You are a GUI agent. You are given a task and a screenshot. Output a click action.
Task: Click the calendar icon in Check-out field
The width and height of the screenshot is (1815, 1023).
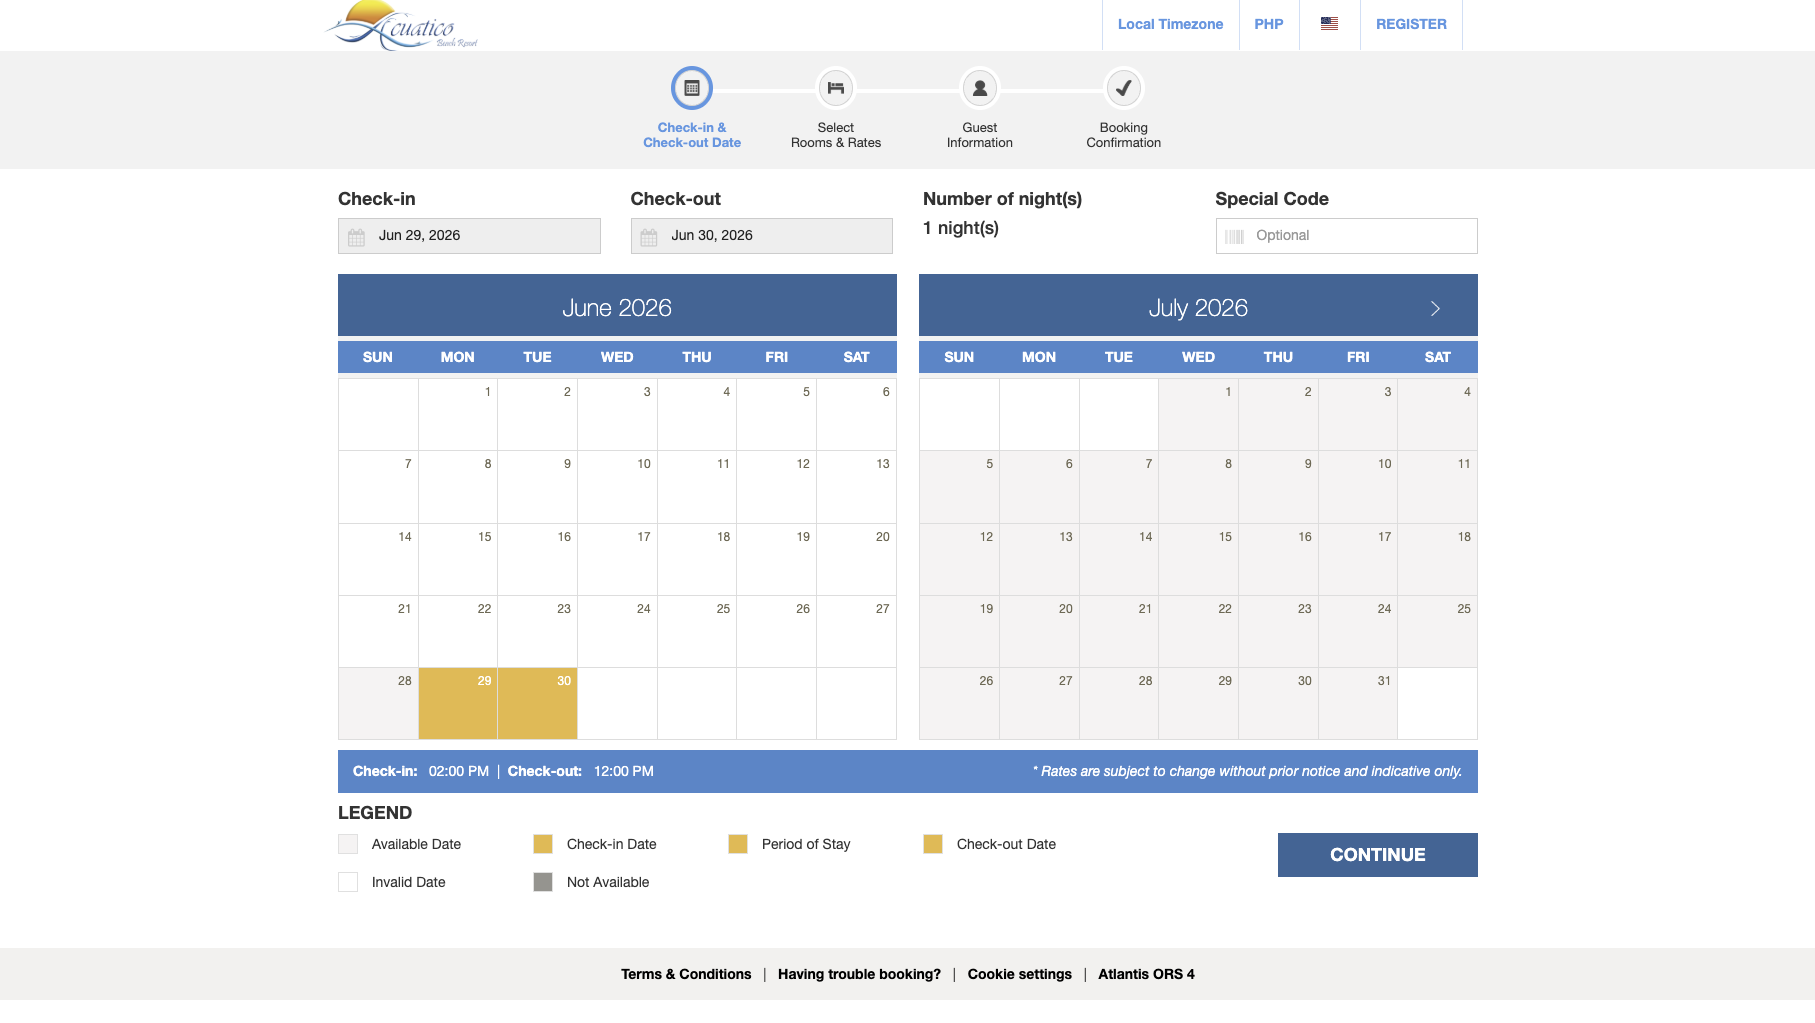(649, 237)
